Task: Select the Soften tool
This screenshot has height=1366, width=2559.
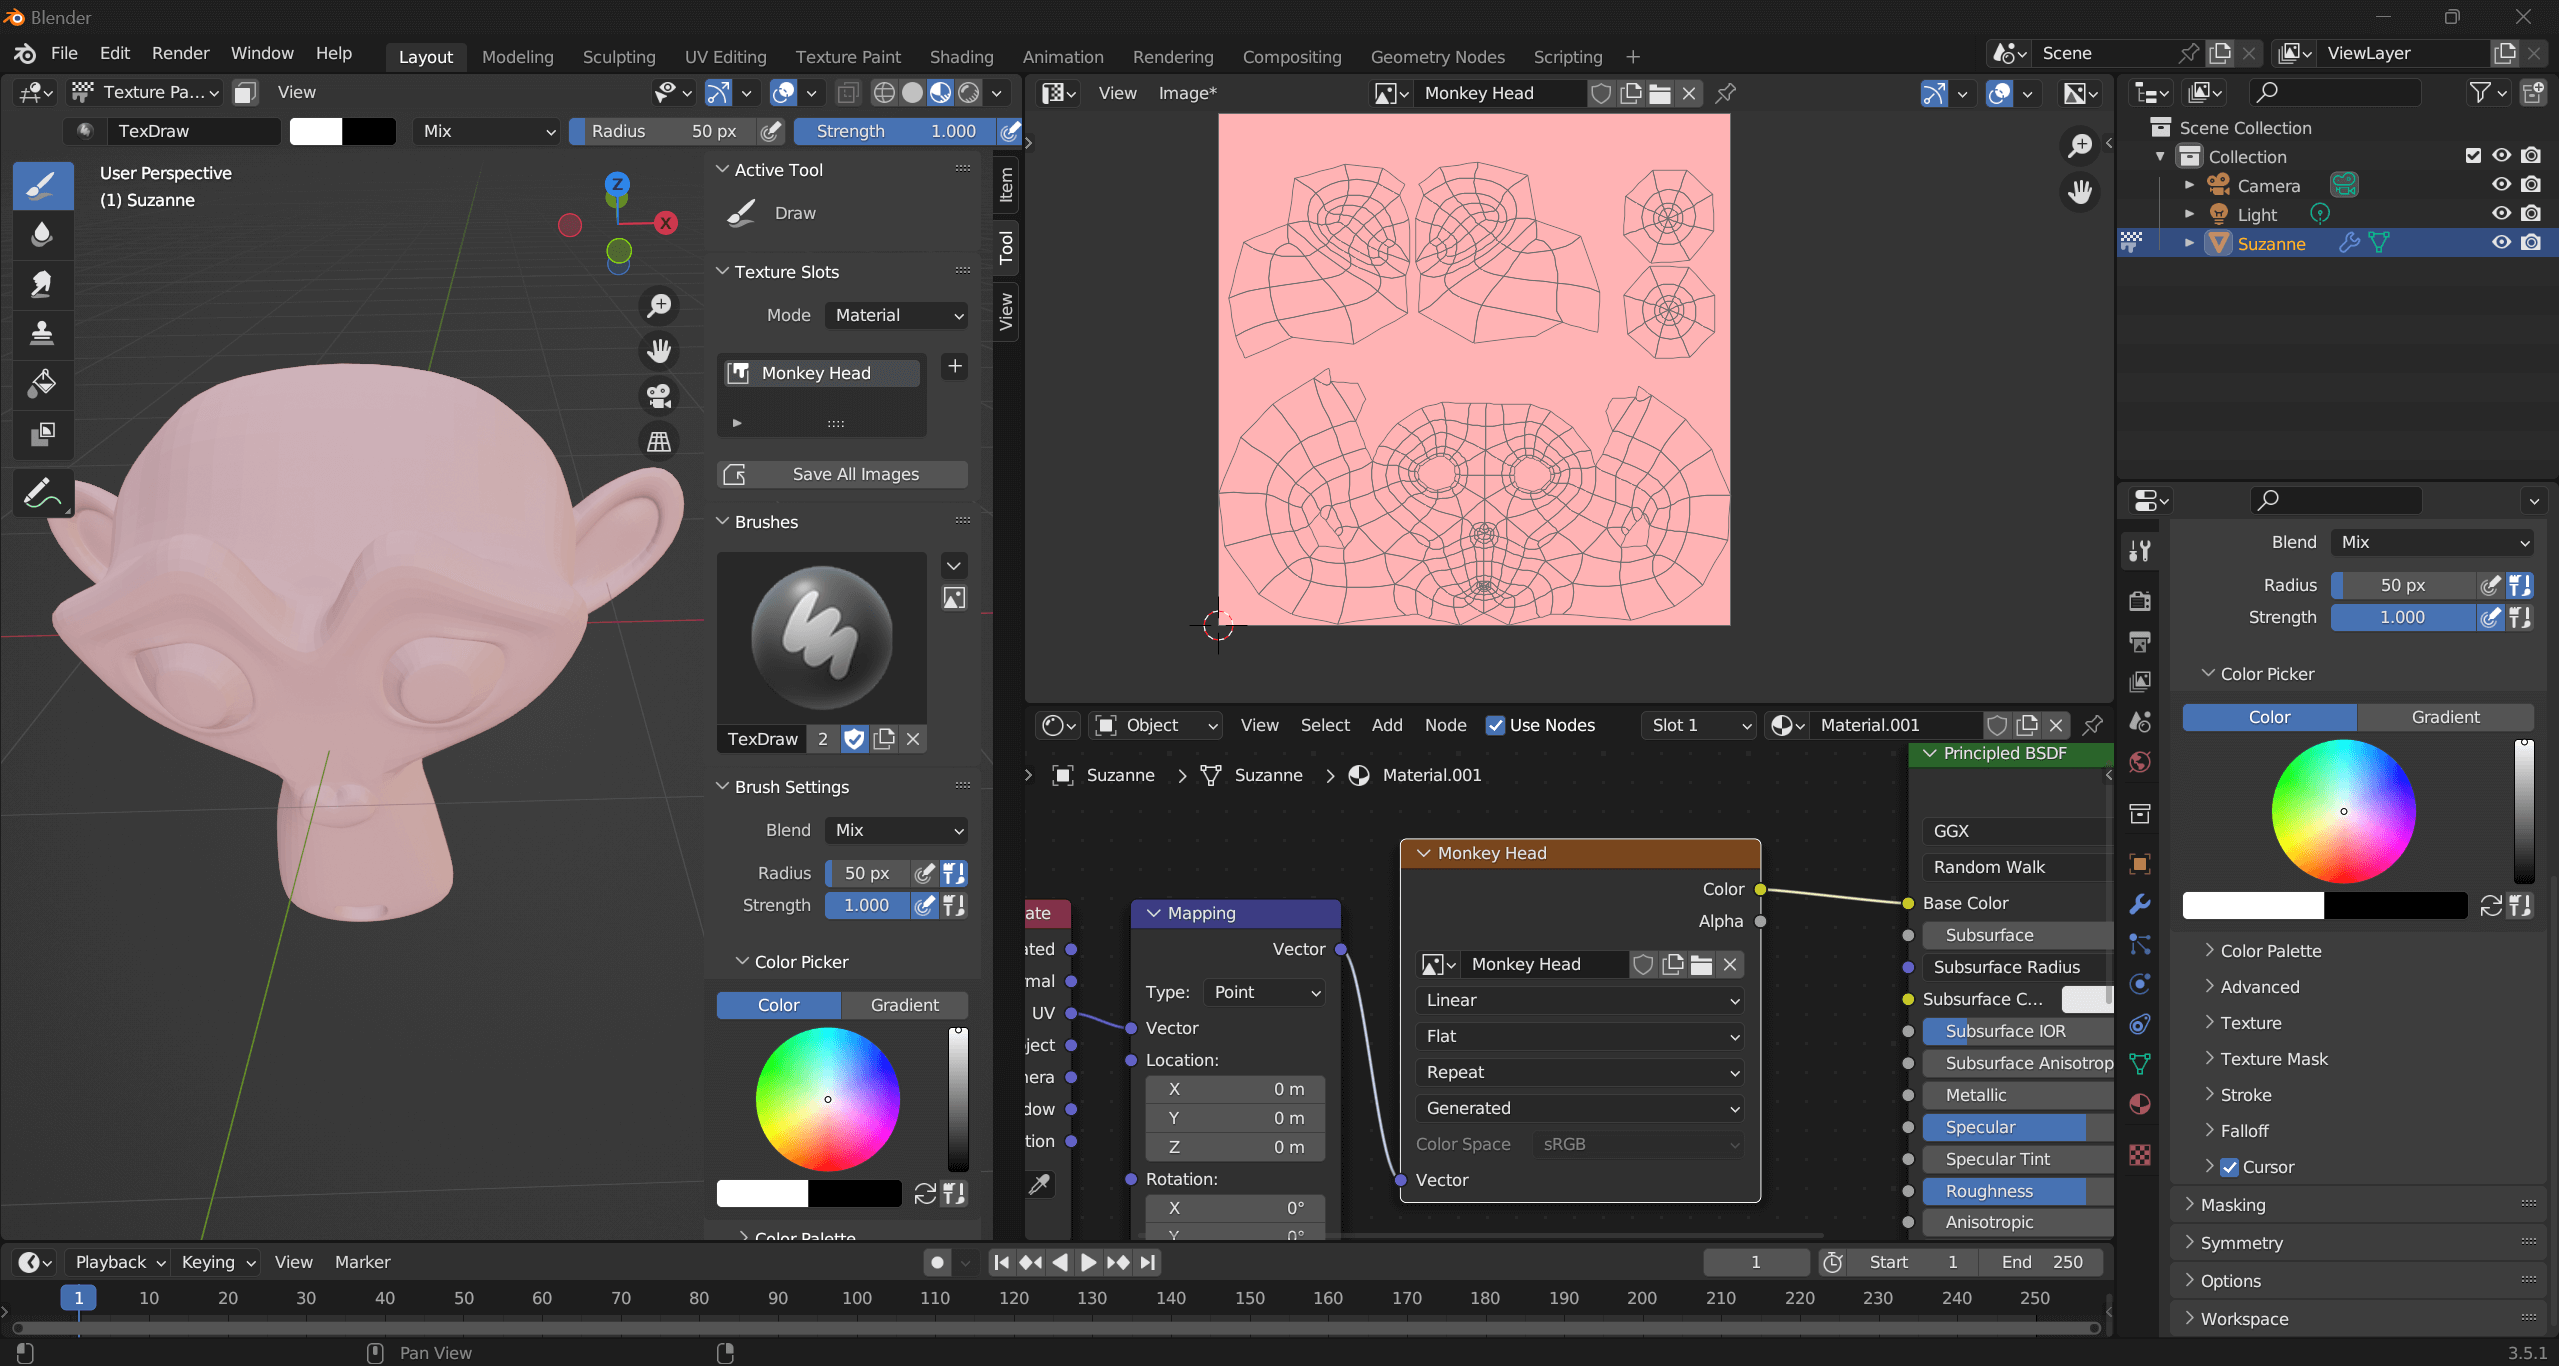Action: click(x=42, y=236)
